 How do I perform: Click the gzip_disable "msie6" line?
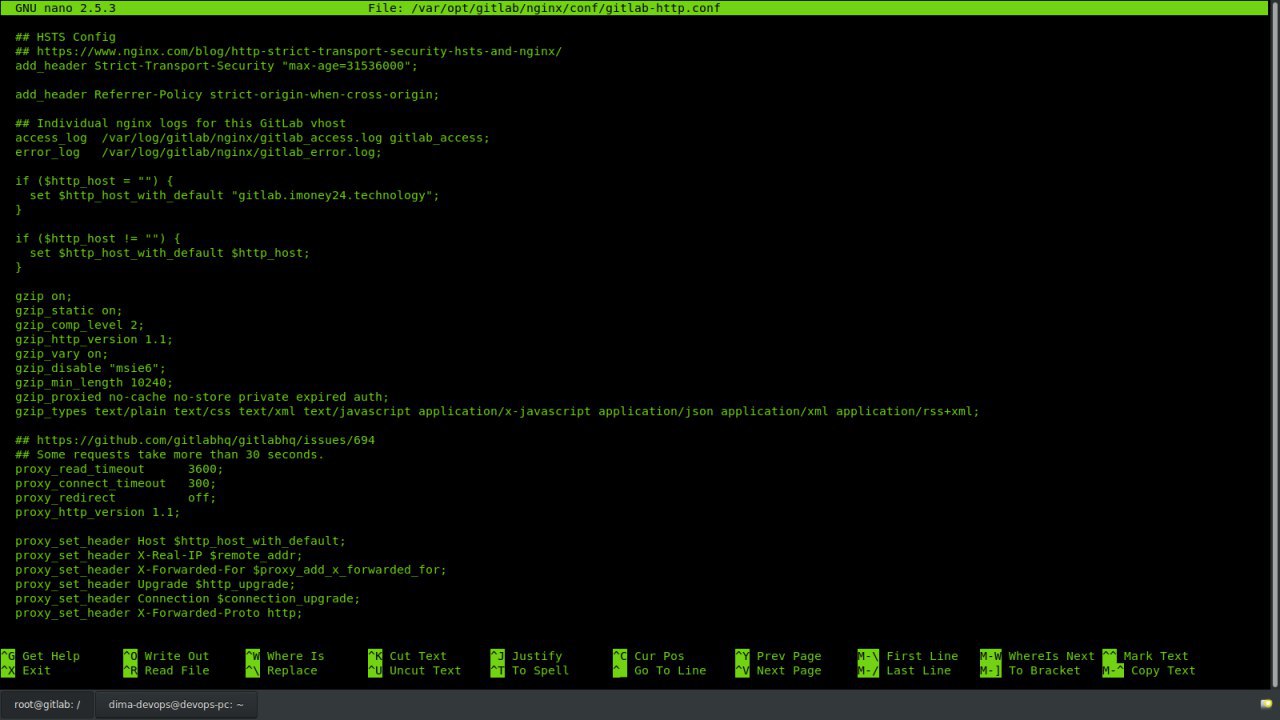pyautogui.click(x=90, y=368)
